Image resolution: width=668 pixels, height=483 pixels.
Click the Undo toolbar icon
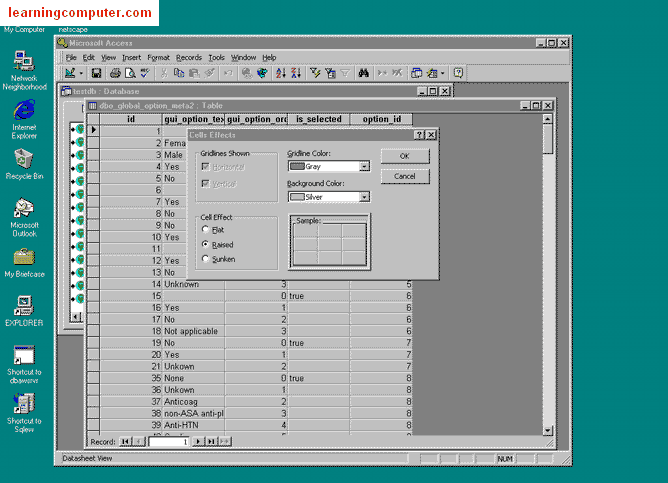228,73
